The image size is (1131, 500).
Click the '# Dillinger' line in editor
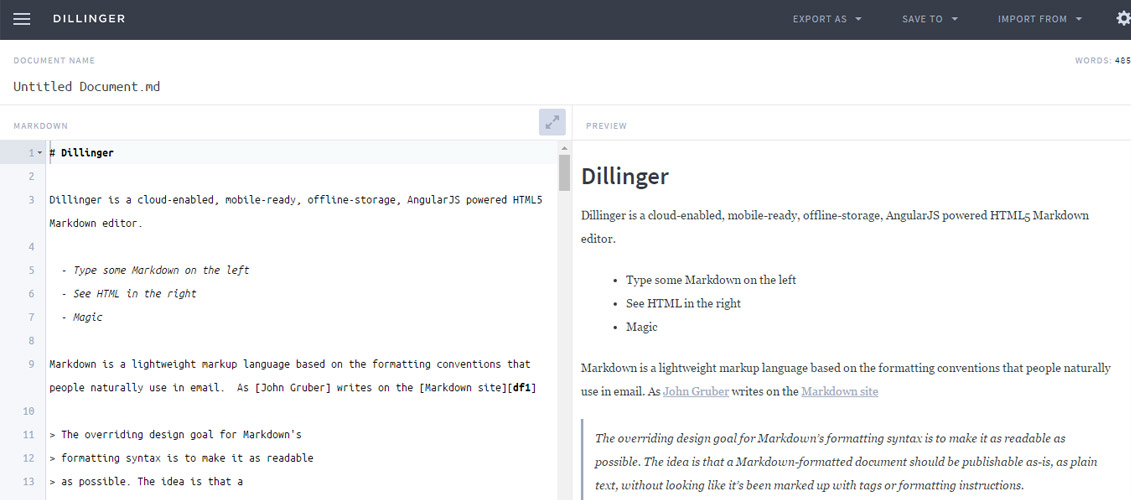[x=81, y=153]
